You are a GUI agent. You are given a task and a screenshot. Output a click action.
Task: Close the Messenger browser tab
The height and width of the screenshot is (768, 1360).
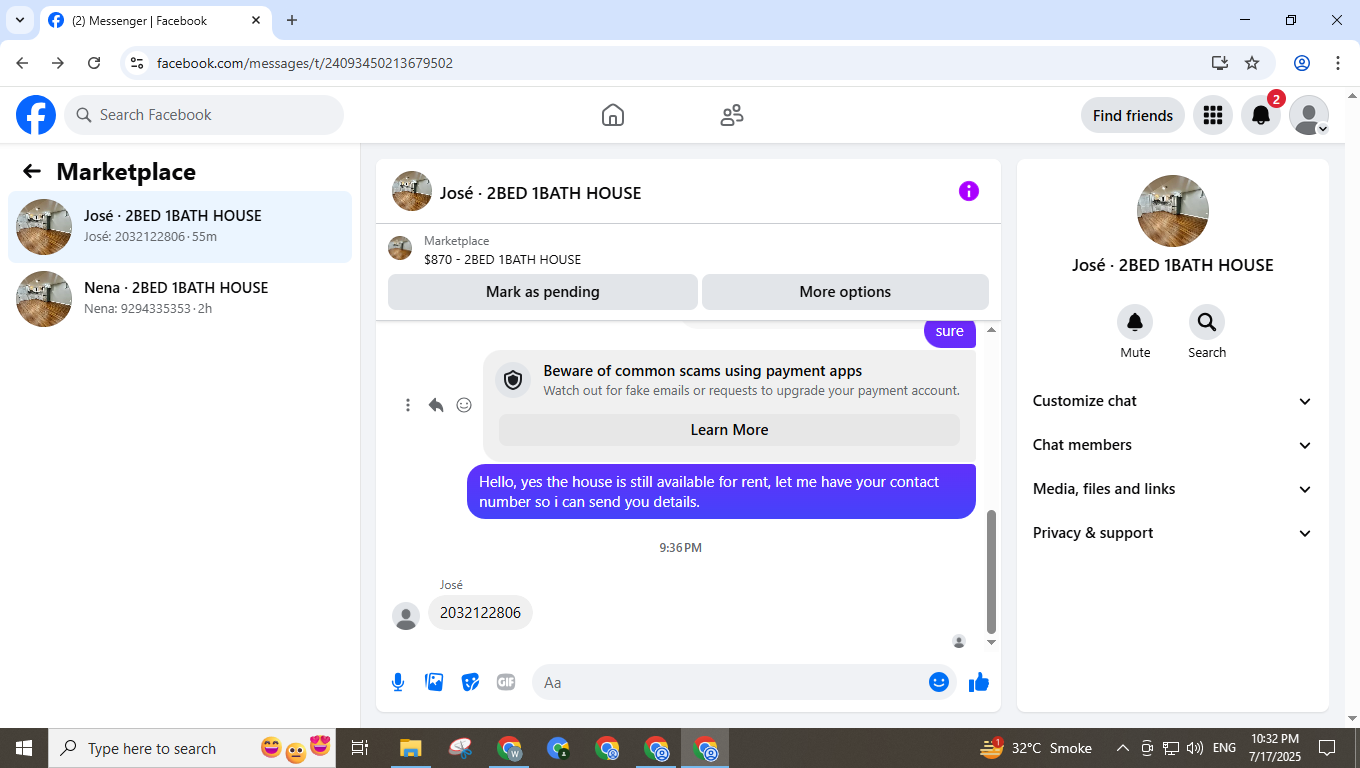[x=256, y=20]
